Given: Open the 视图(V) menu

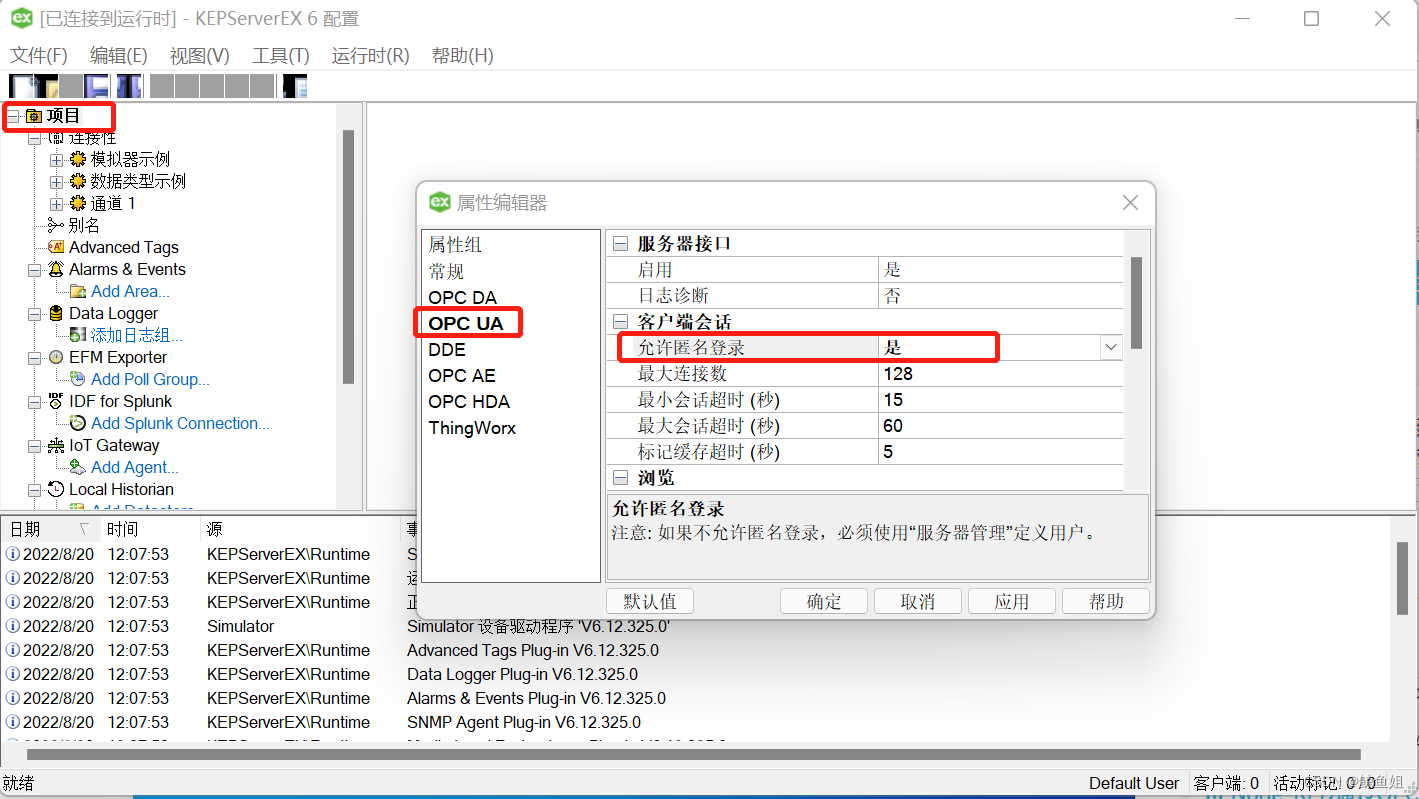Looking at the screenshot, I should (x=200, y=56).
